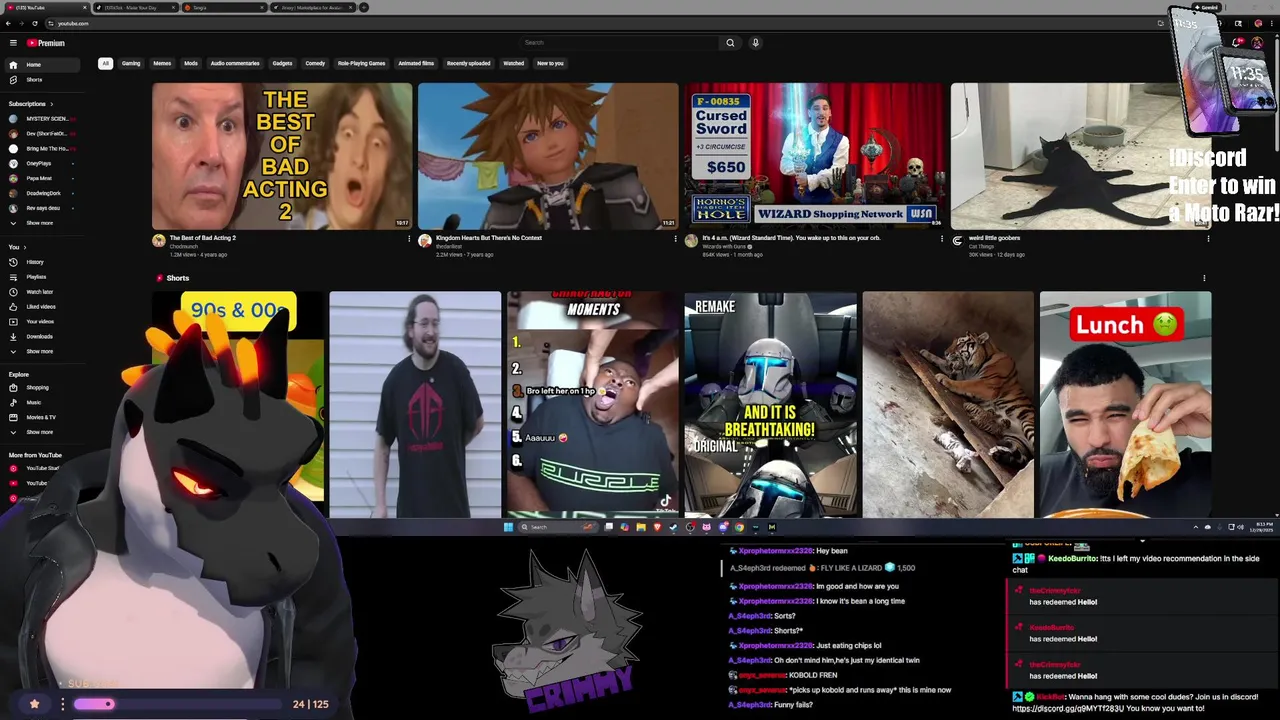Switch to the TikTok browser tab
Viewport: 1280px width, 720px height.
tap(134, 7)
